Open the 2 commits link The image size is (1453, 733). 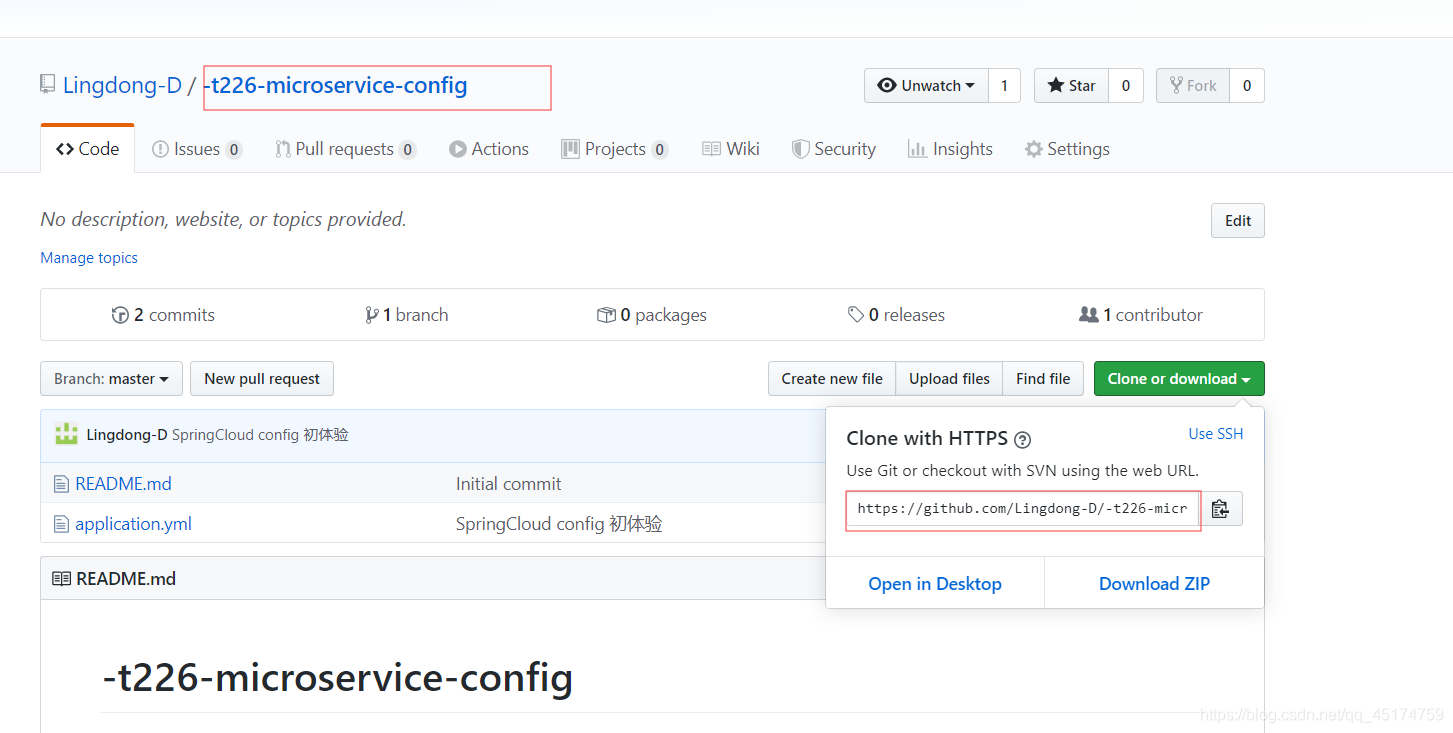coord(163,315)
